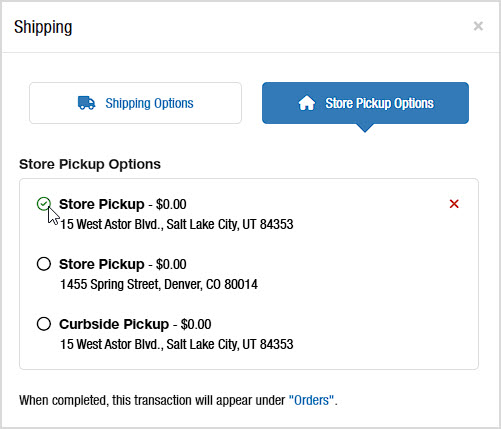The image size is (501, 429).
Task: Click the delivery truck icon
Action: (86, 103)
